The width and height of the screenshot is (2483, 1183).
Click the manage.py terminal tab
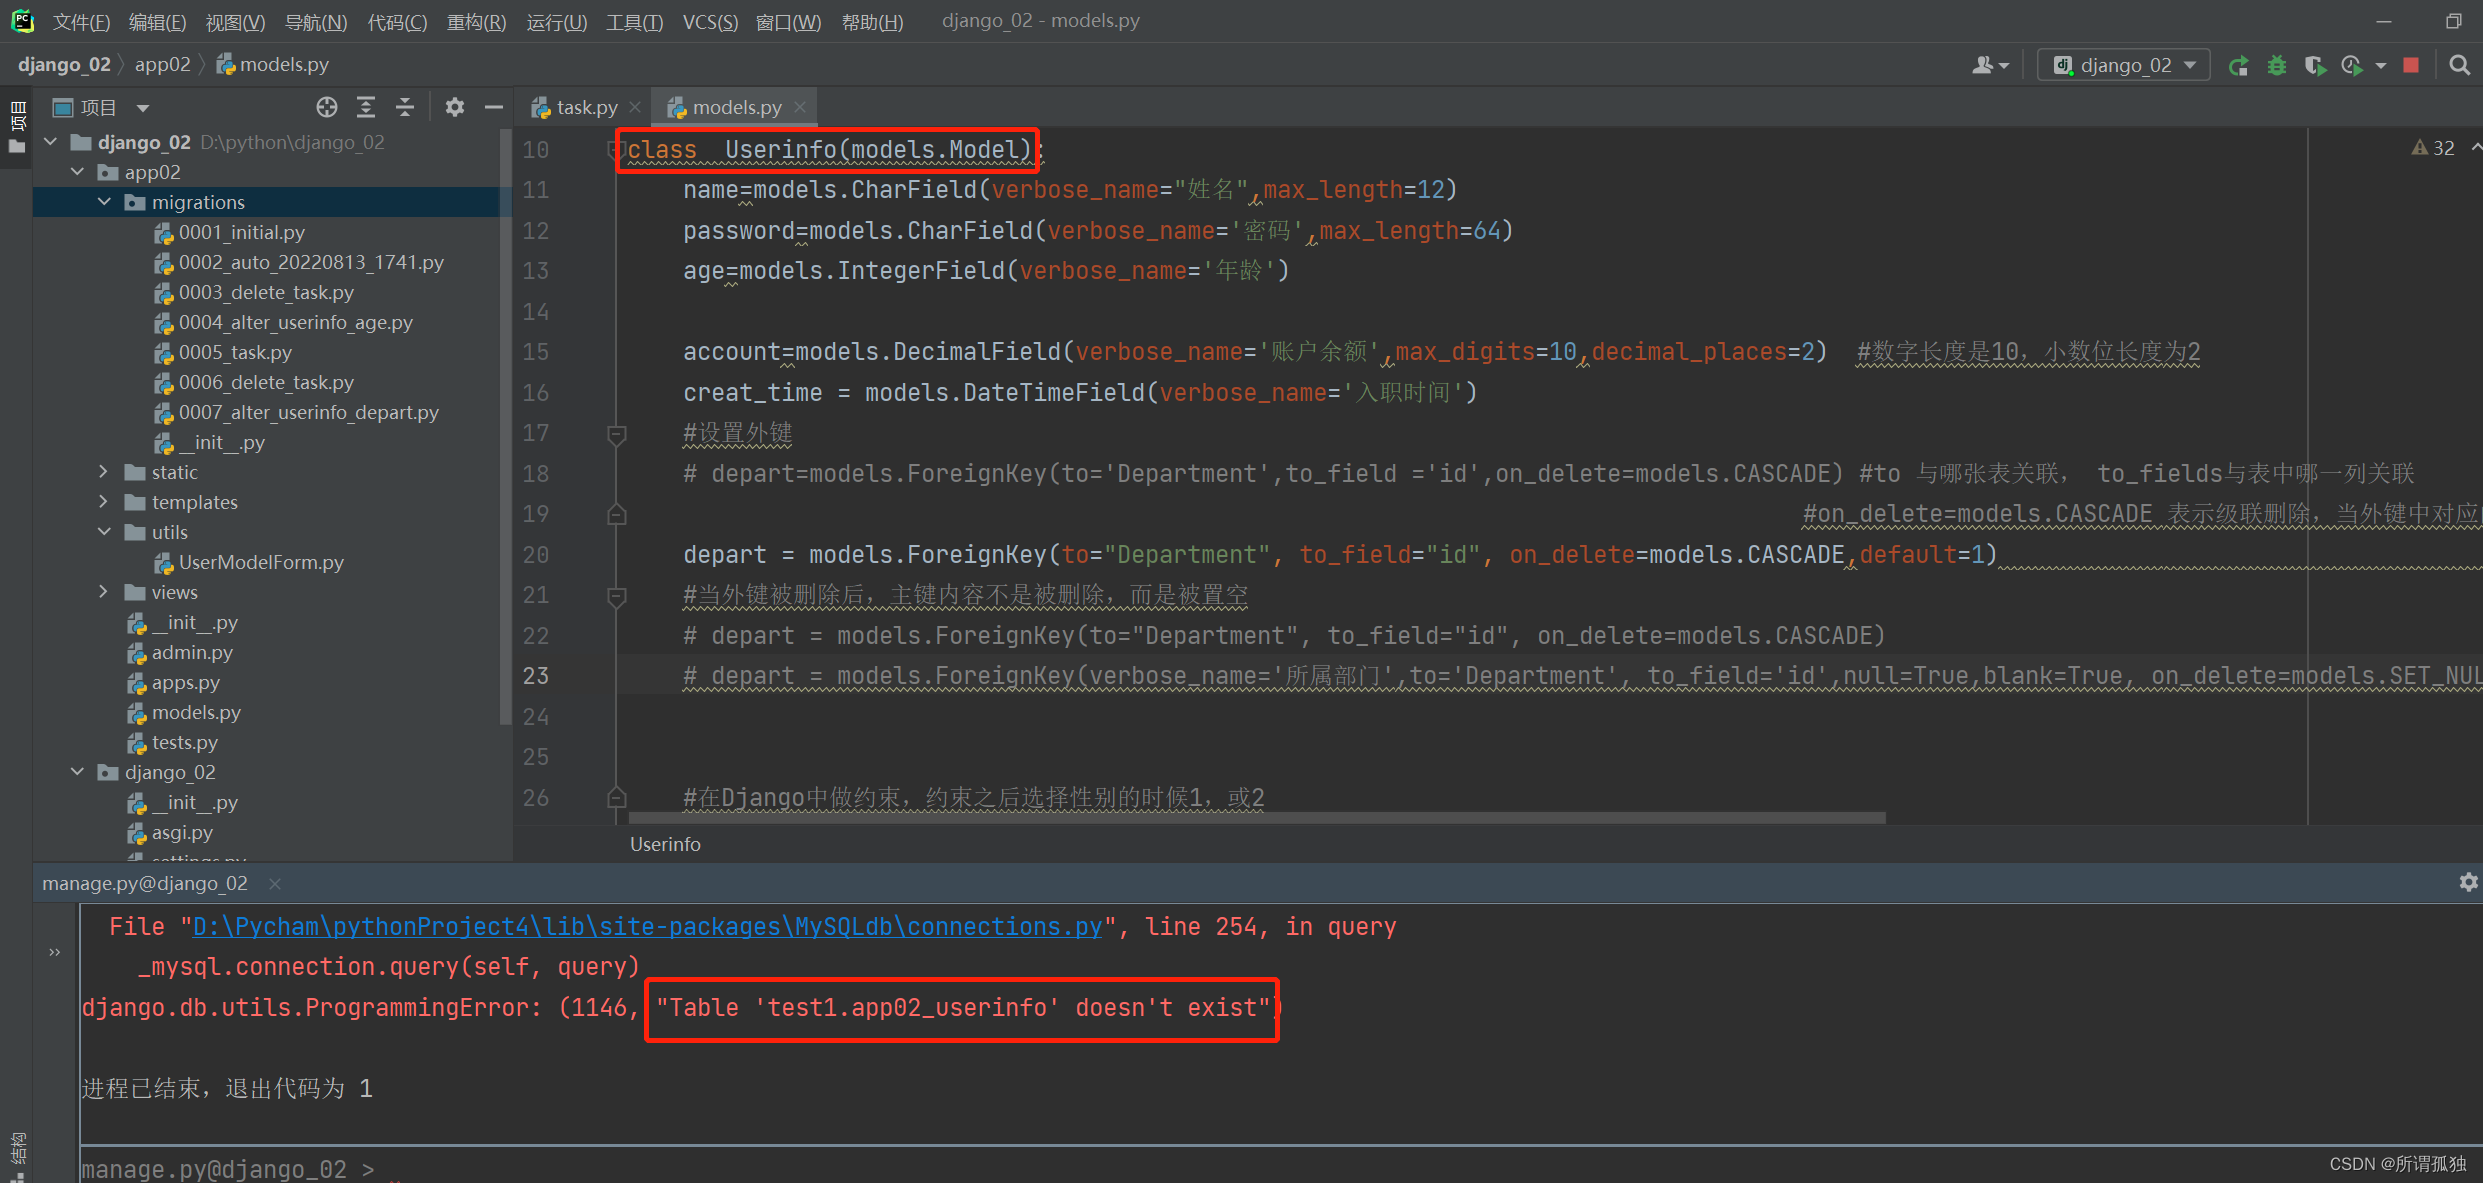click(166, 882)
